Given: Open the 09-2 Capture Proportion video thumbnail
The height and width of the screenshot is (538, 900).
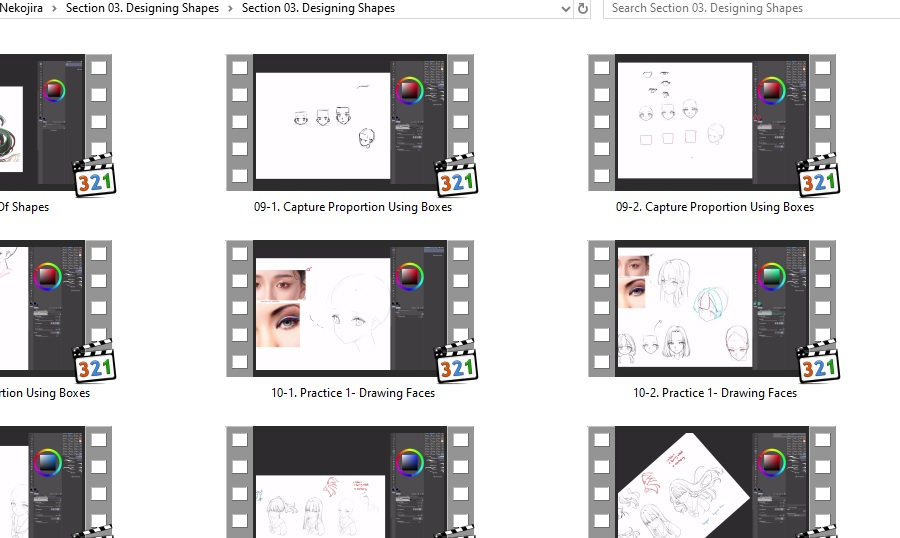Looking at the screenshot, I should (x=712, y=122).
